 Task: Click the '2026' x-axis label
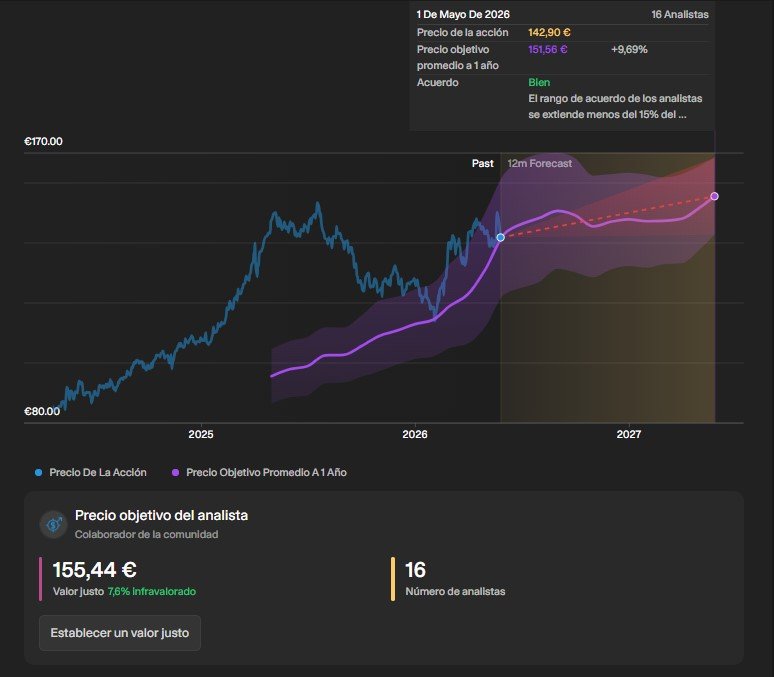click(x=415, y=434)
